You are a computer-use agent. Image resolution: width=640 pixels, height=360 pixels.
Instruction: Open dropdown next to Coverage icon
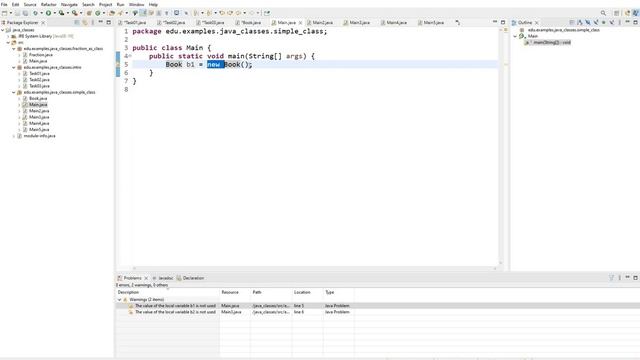click(68, 13)
